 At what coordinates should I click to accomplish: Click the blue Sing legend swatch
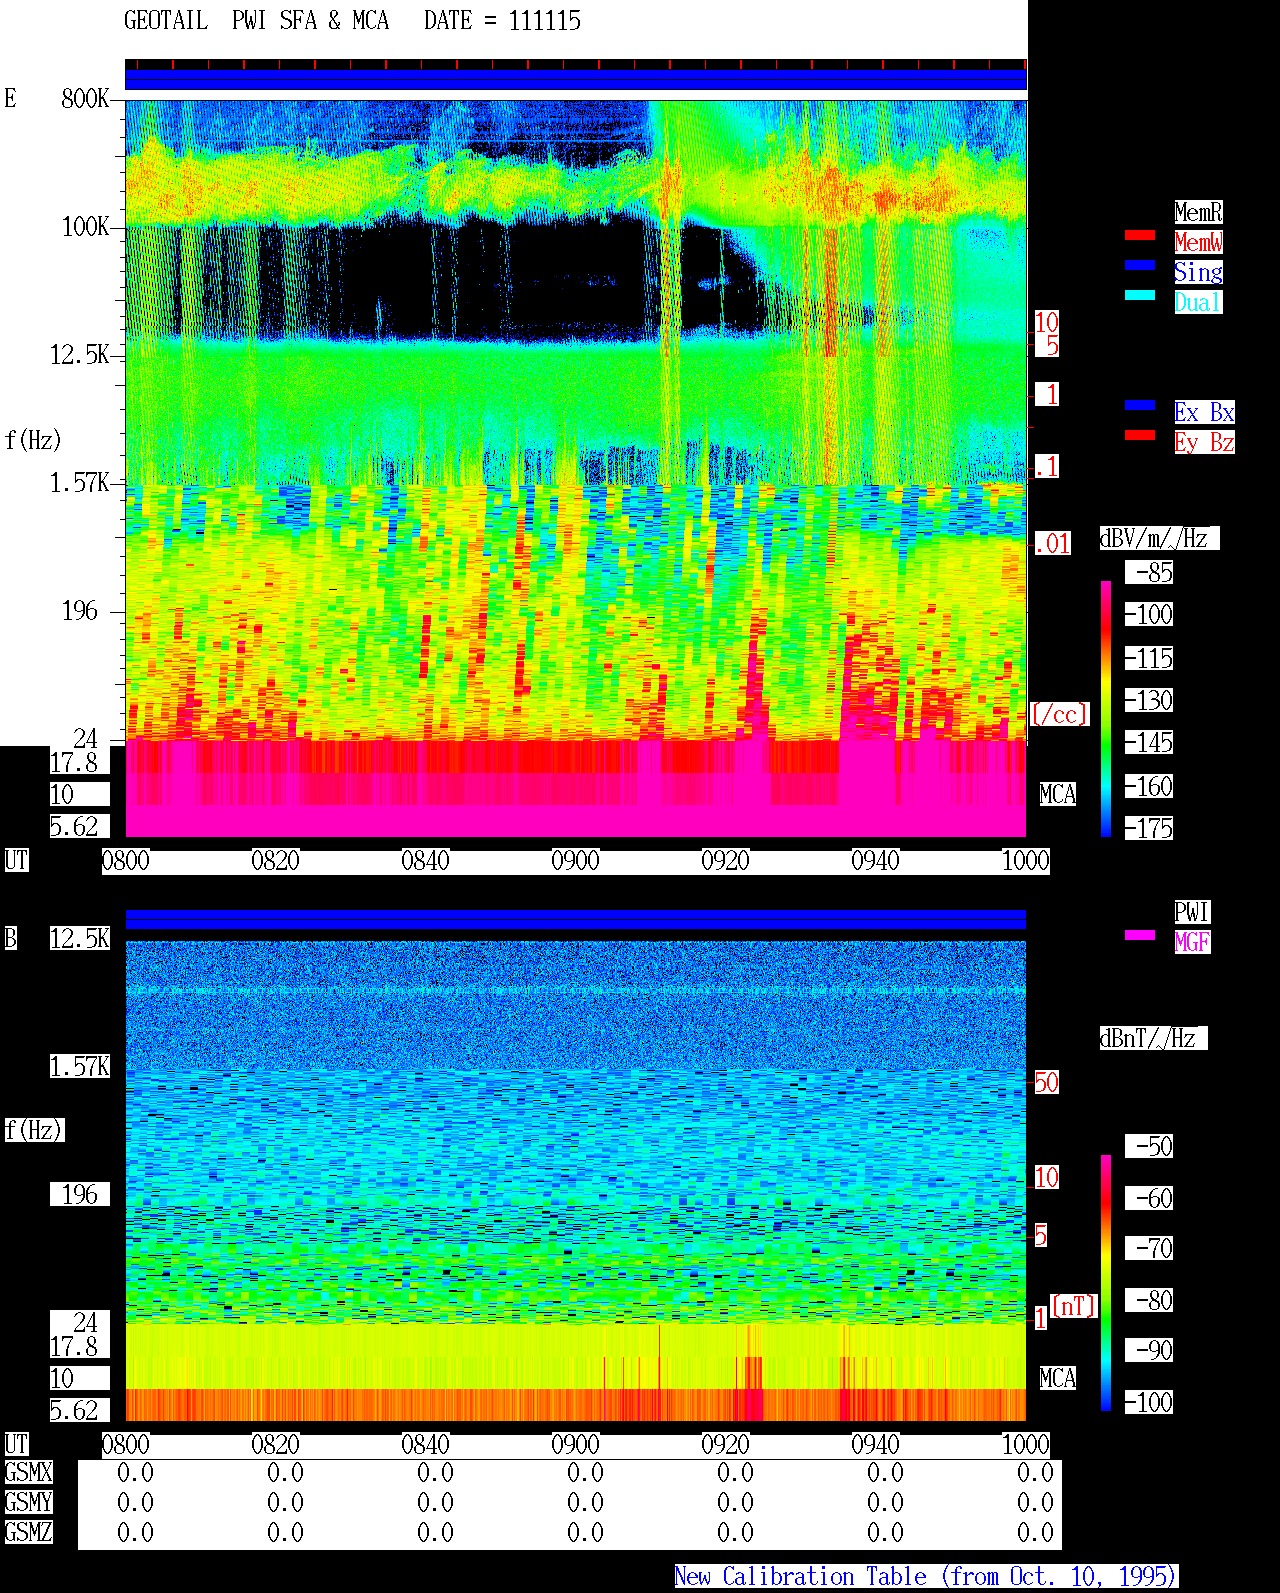tap(1140, 266)
